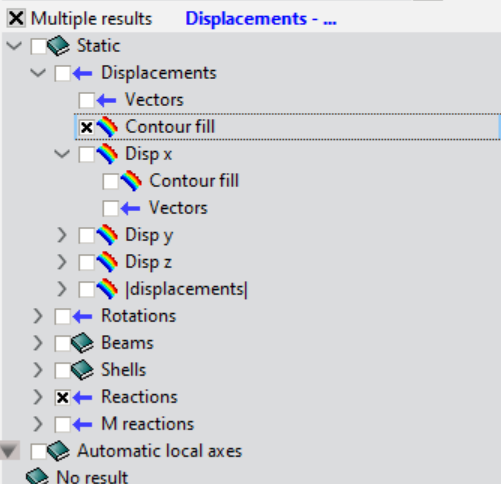Click the rainbow icon beside Disp y
The height and width of the screenshot is (484, 501).
[107, 235]
